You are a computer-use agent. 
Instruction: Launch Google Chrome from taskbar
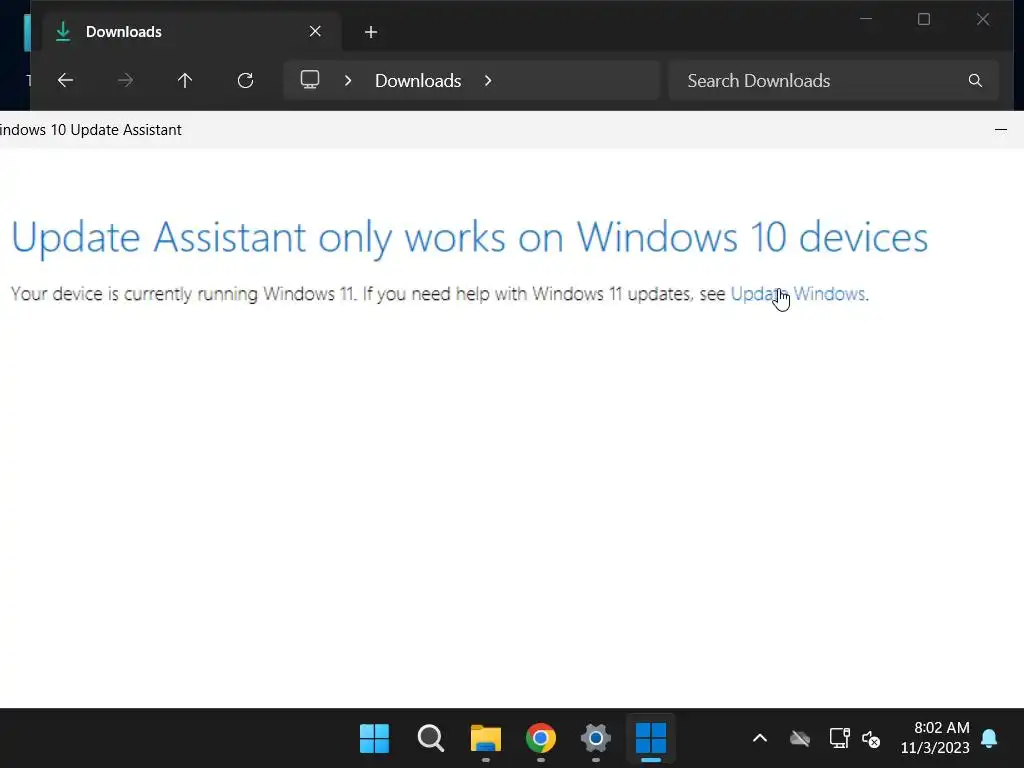pos(541,739)
